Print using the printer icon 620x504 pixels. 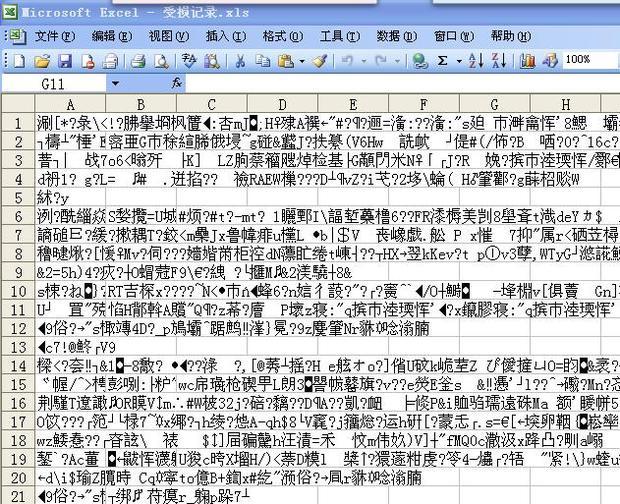coord(138,61)
